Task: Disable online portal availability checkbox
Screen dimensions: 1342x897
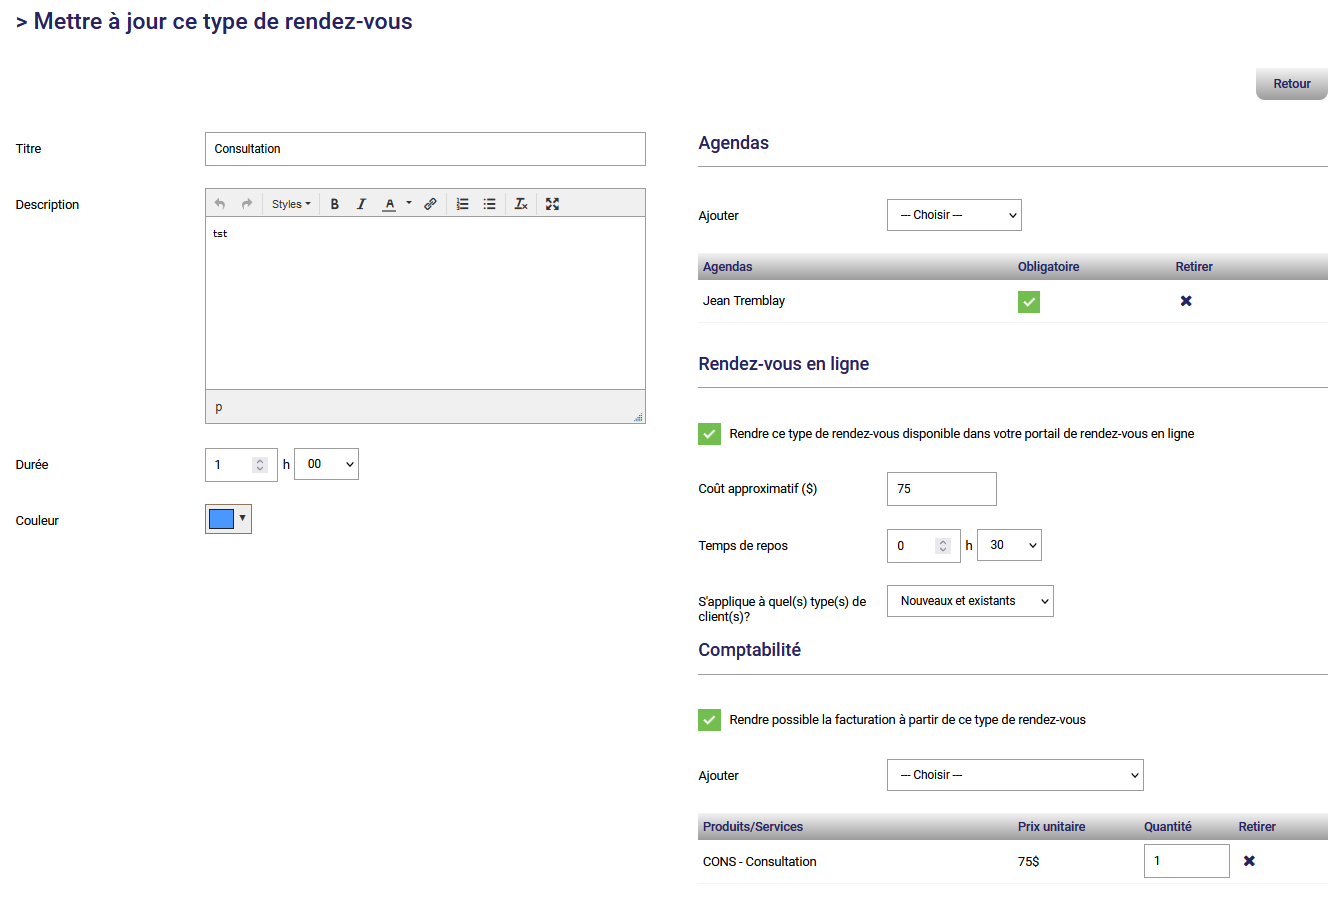Action: point(709,434)
